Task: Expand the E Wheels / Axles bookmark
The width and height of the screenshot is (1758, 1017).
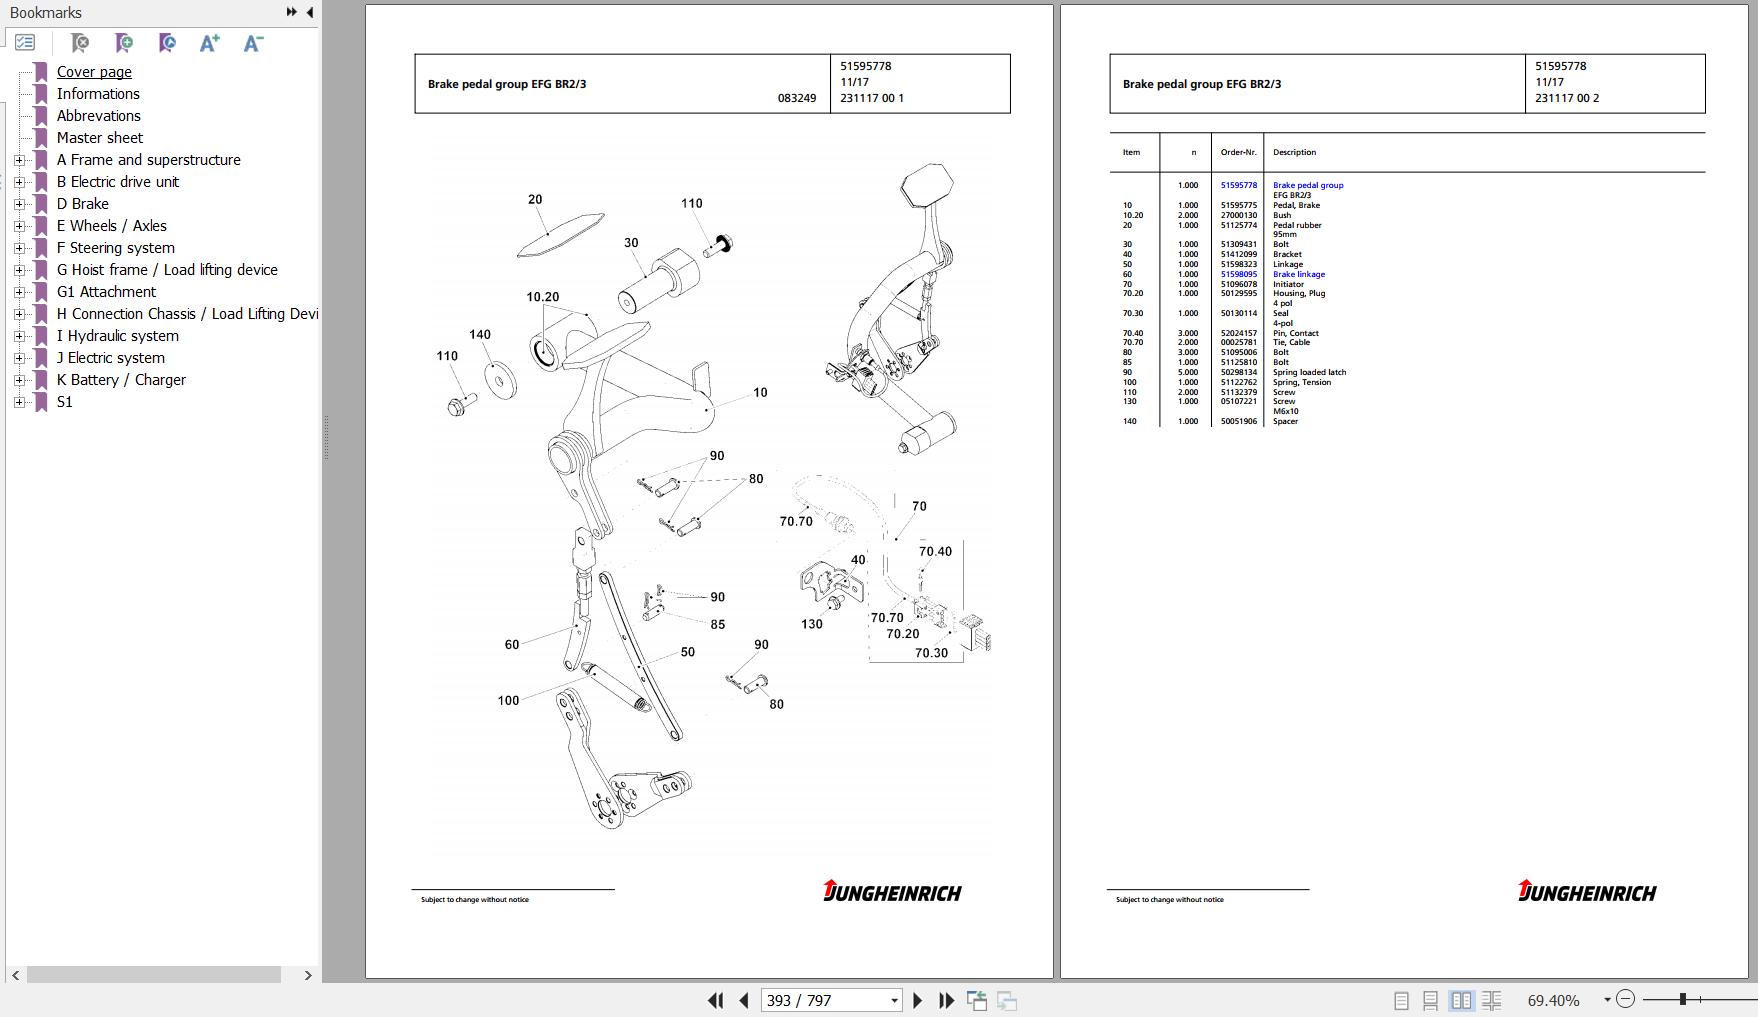Action: [19, 226]
